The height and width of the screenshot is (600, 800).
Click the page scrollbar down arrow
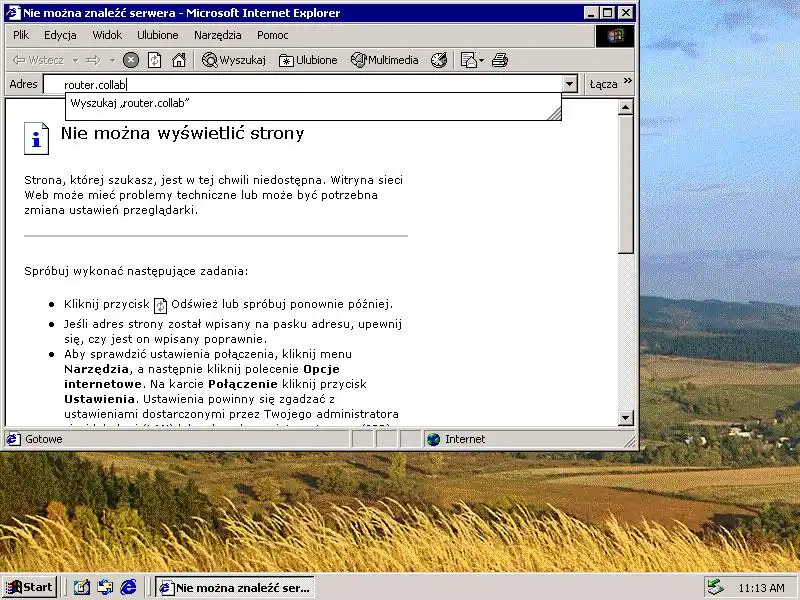point(626,418)
